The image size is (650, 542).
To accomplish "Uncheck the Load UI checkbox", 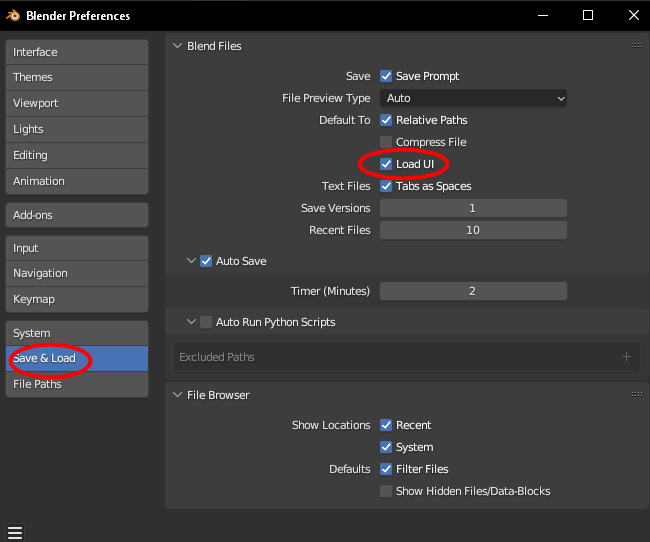I will pos(386,164).
